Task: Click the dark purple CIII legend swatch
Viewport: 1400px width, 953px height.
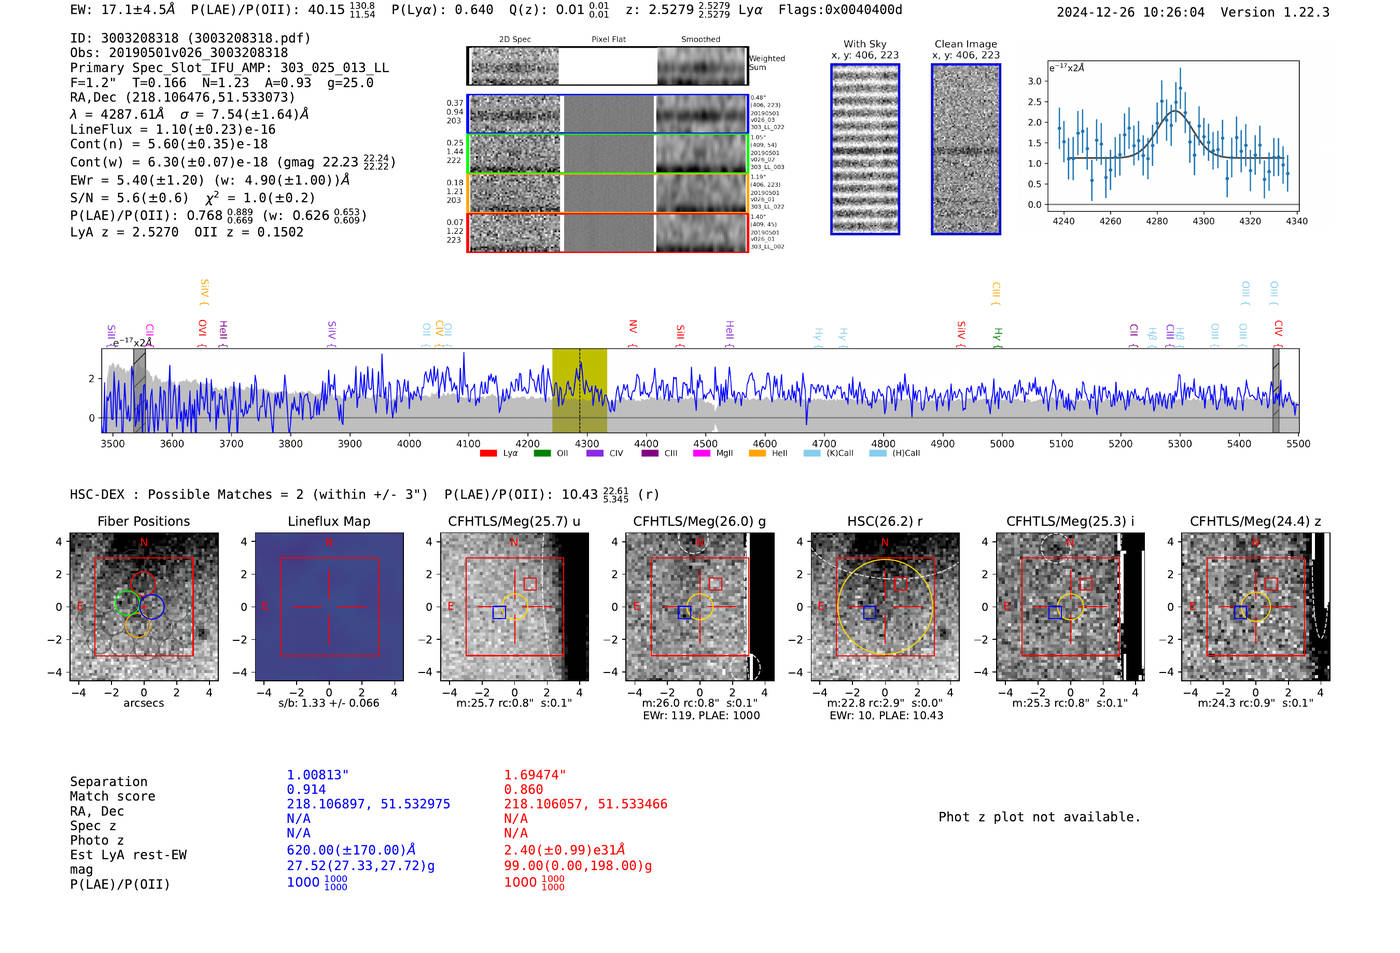Action: tap(650, 454)
